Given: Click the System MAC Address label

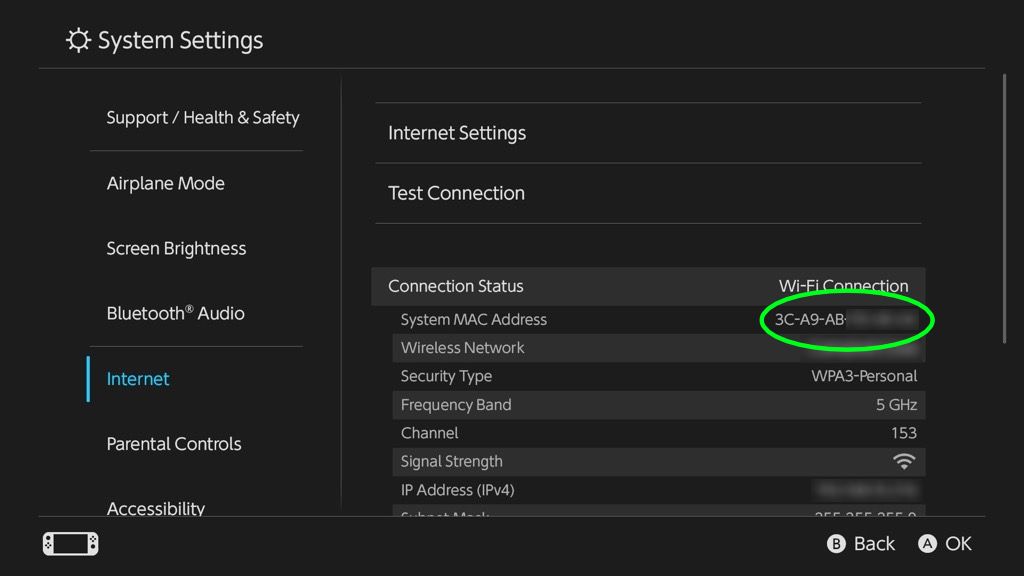Looking at the screenshot, I should coord(473,319).
